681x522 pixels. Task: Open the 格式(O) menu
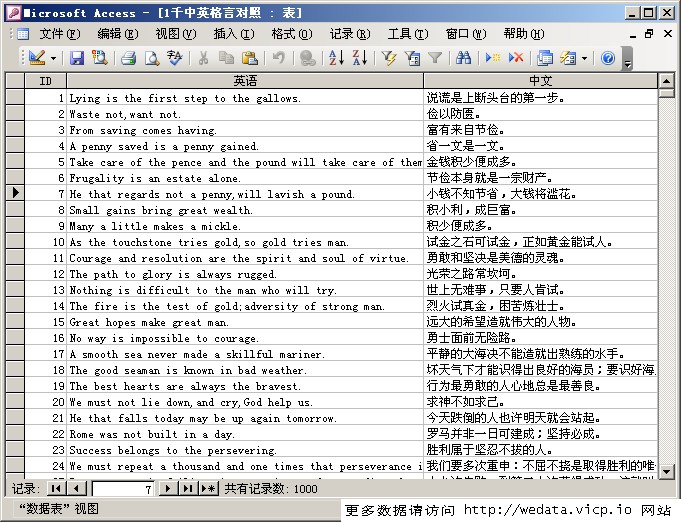292,33
